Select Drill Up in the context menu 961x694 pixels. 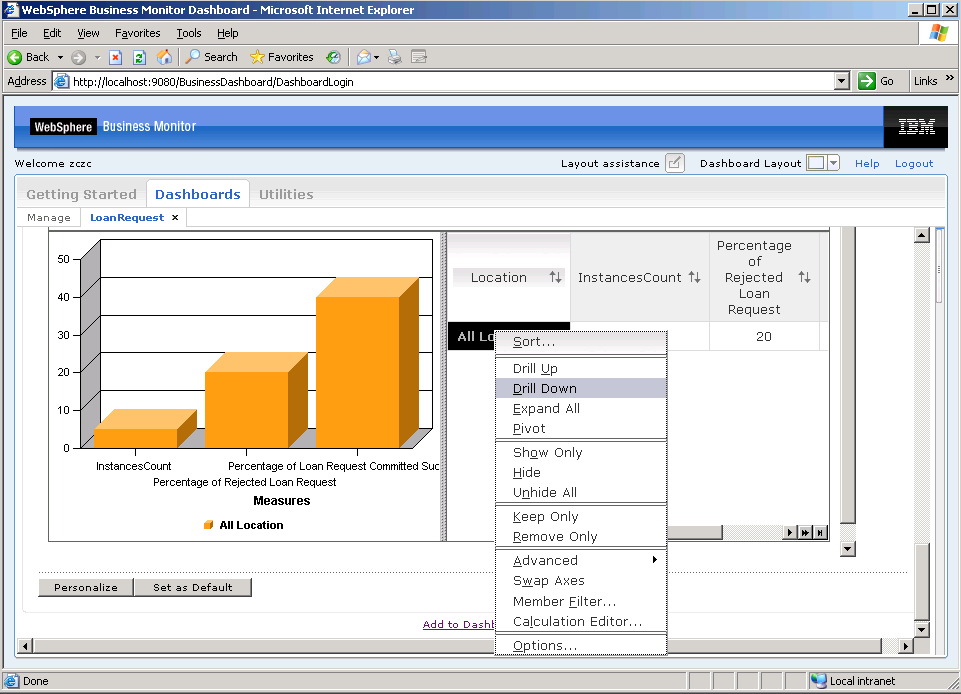pos(580,368)
